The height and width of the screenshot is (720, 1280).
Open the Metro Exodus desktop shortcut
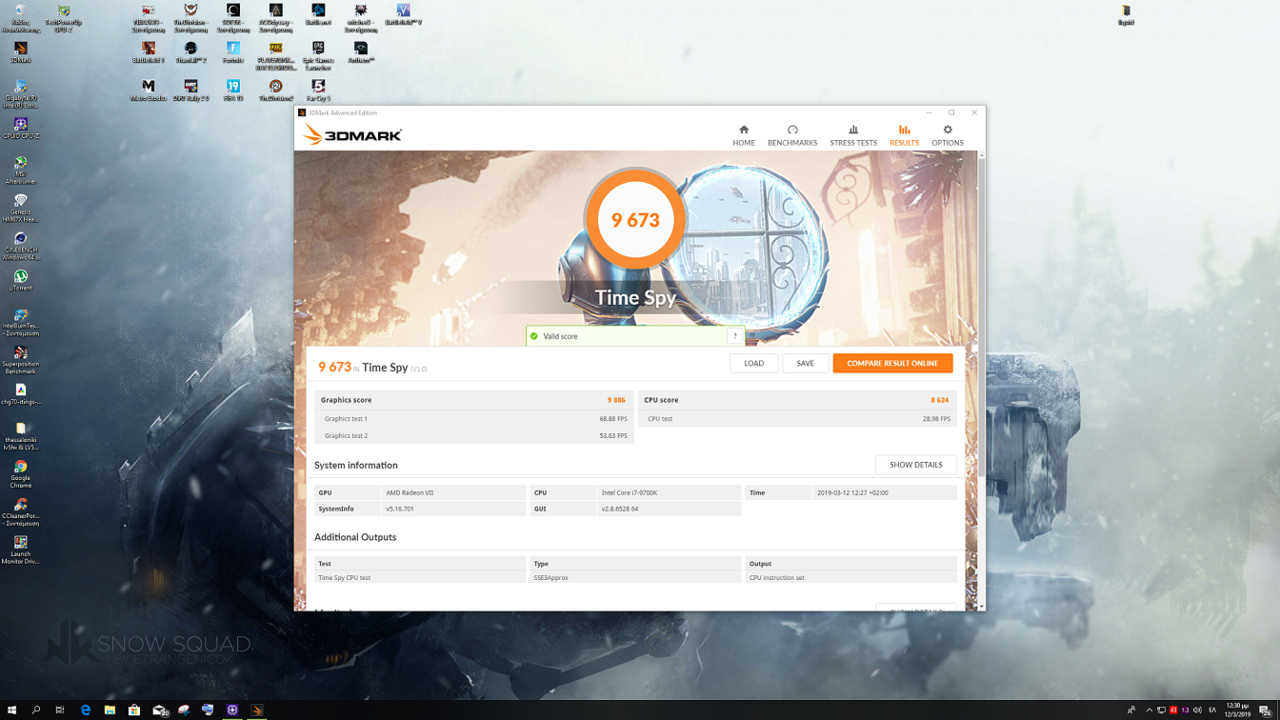click(x=148, y=90)
